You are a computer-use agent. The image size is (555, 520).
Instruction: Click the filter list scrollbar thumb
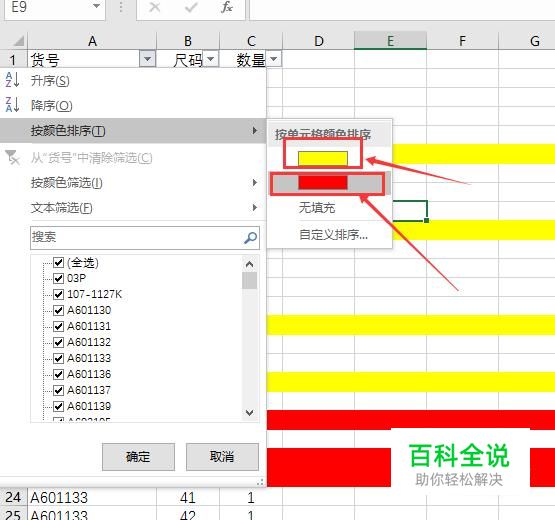pos(250,280)
